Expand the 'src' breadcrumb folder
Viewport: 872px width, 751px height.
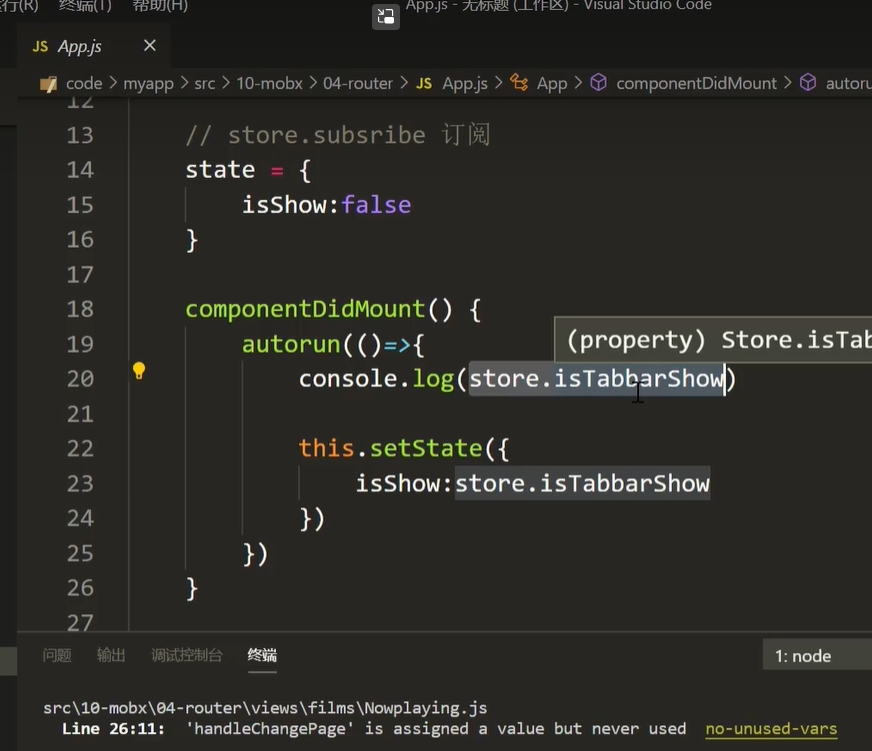204,84
